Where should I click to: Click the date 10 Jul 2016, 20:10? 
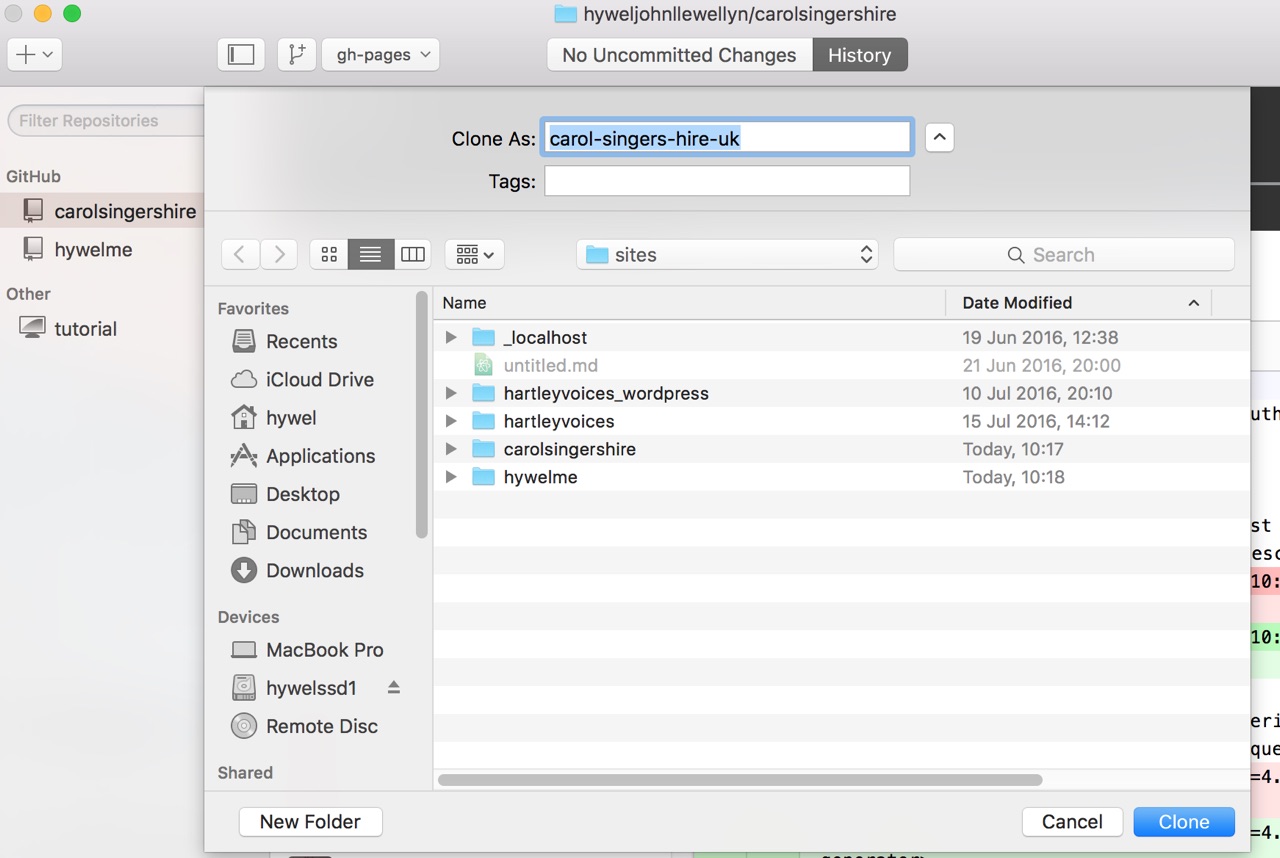(x=1037, y=393)
